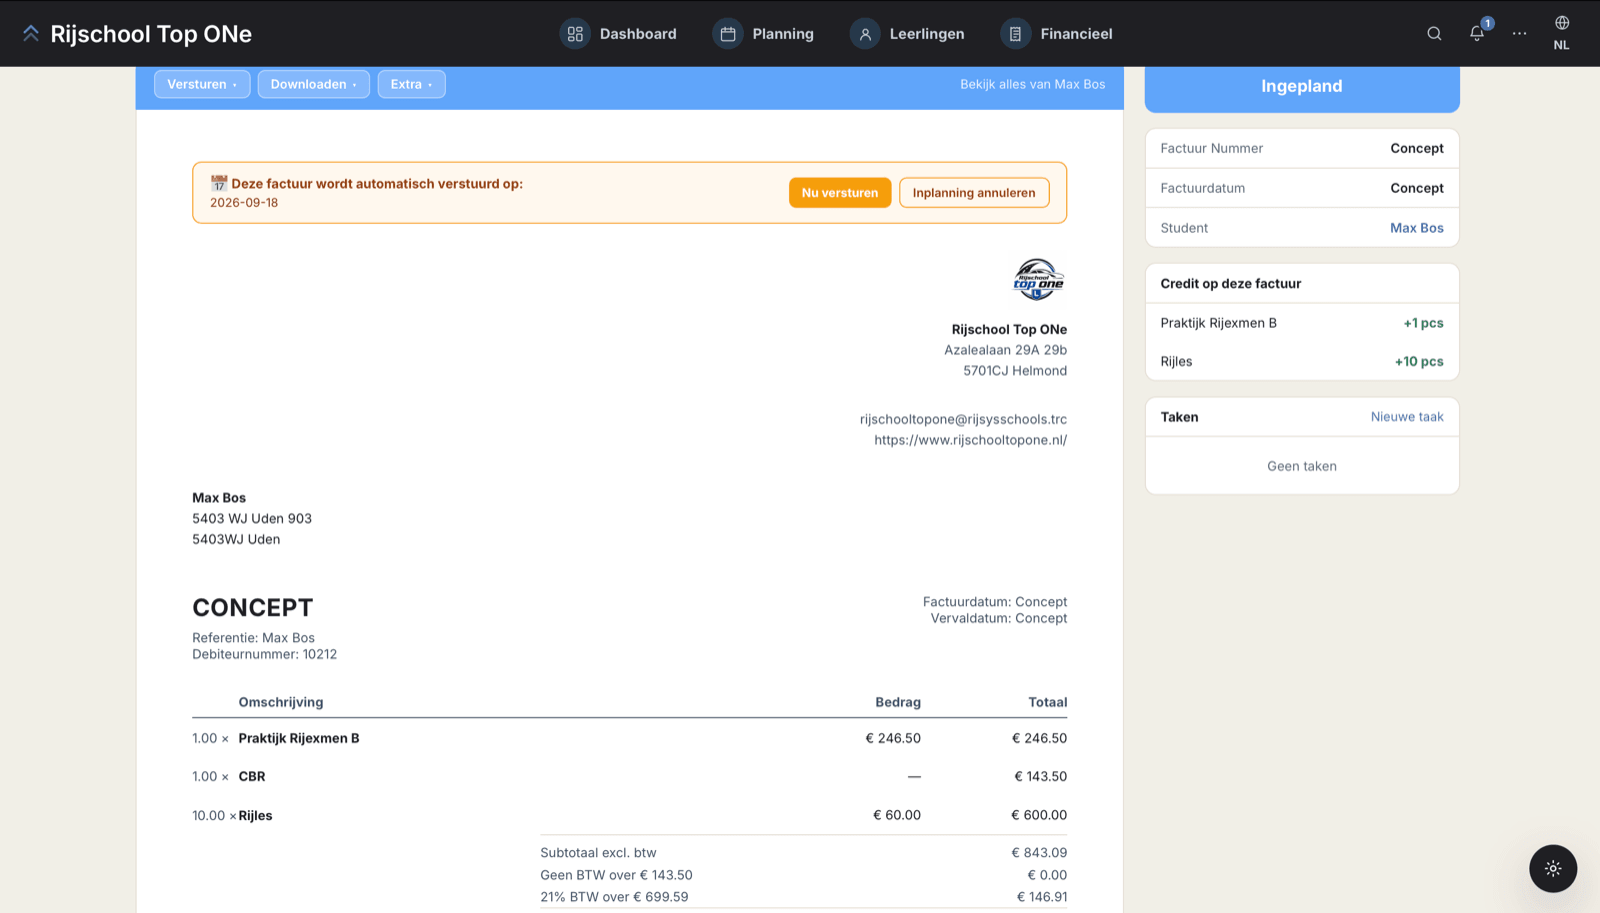Click Referentie: Max Bos text
The width and height of the screenshot is (1600, 913).
tap(253, 638)
